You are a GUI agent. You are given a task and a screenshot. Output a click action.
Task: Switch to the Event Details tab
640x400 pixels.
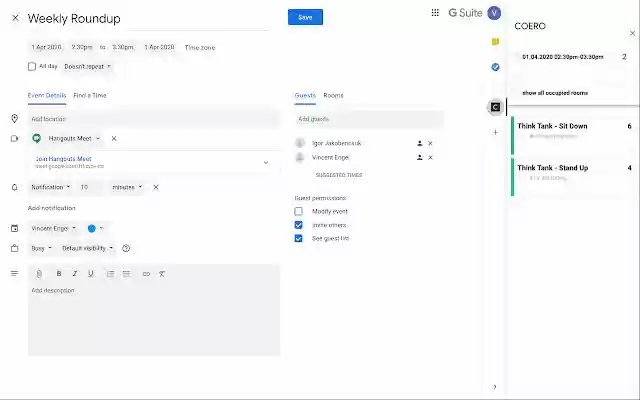pyautogui.click(x=47, y=96)
